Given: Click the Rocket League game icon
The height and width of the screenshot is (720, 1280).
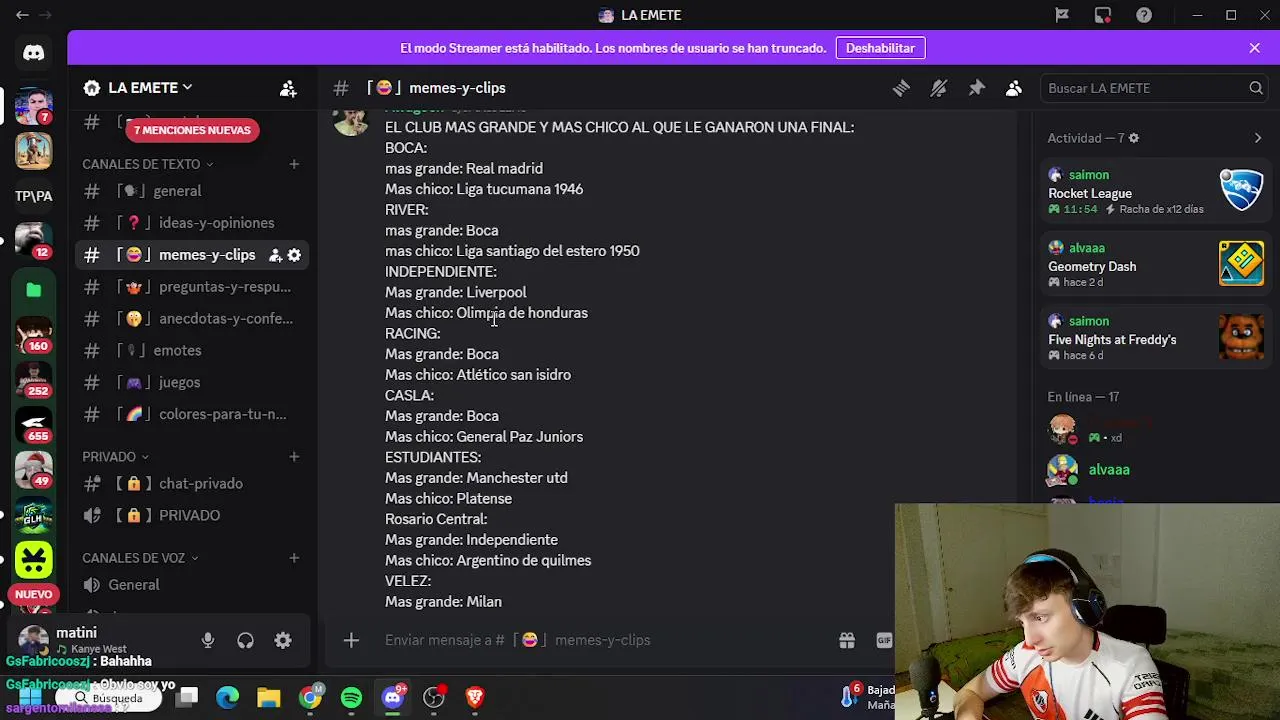Looking at the screenshot, I should point(1241,190).
